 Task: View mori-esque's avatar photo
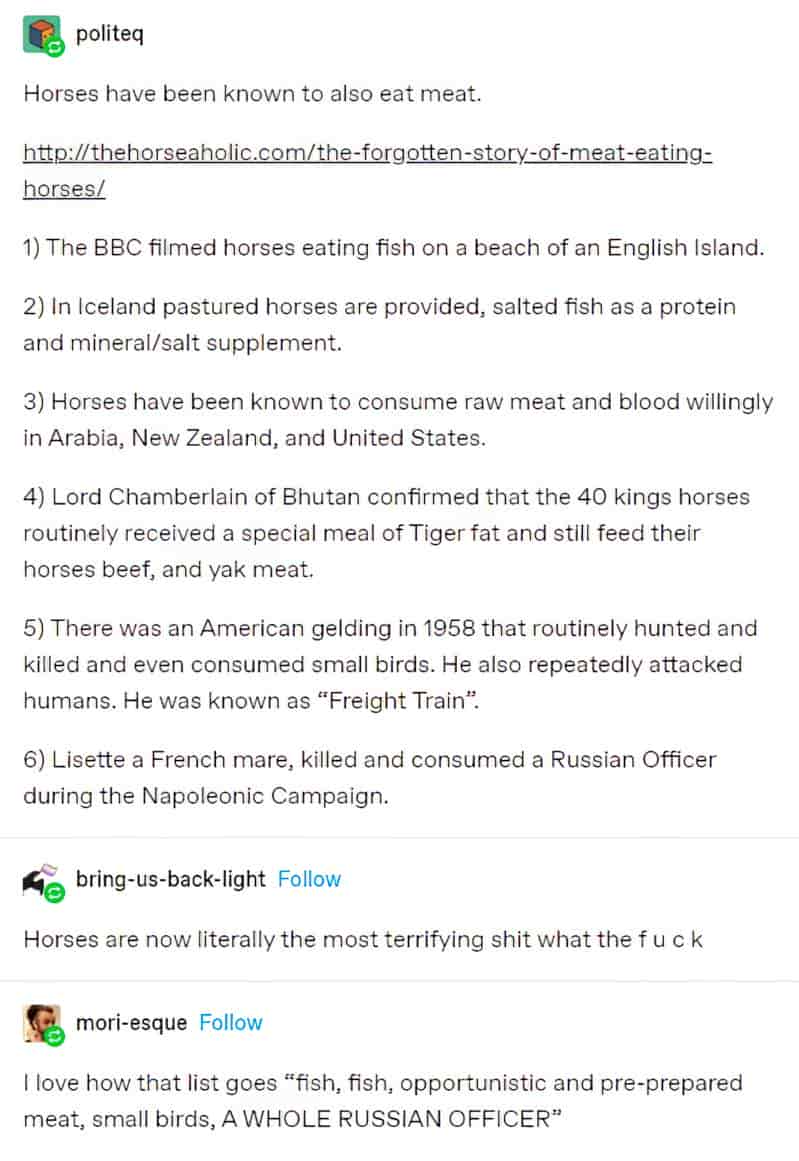[x=41, y=1023]
